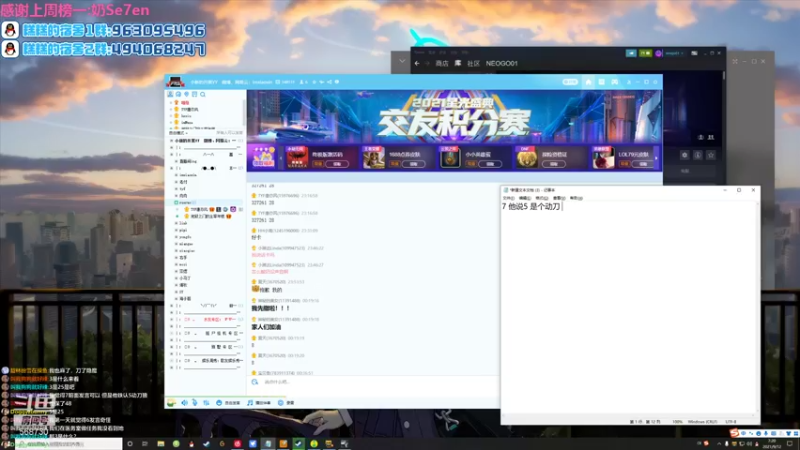Click the location pin icon in YY left panel
The width and height of the screenshot is (800, 450).
(187, 94)
